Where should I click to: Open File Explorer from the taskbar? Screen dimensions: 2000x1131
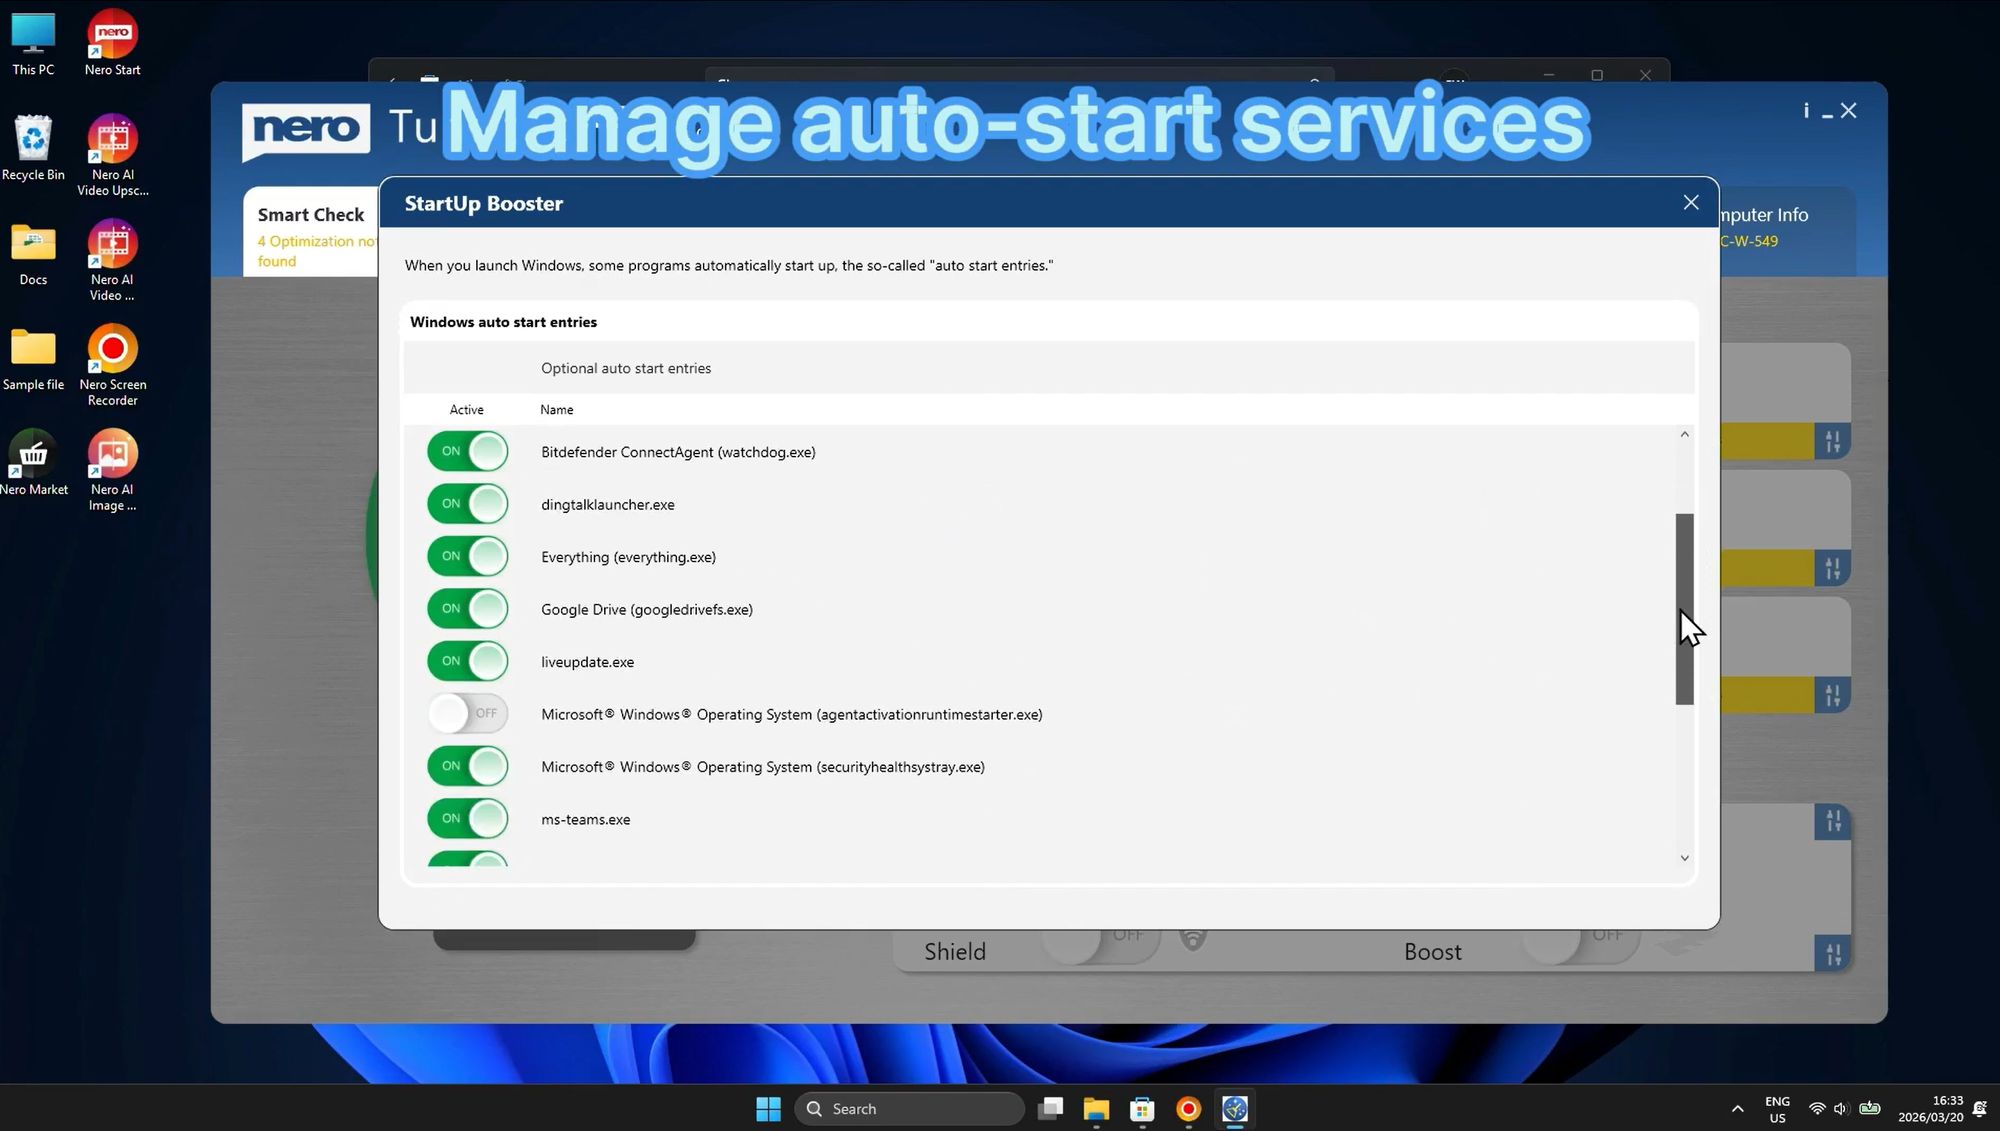pyautogui.click(x=1096, y=1109)
